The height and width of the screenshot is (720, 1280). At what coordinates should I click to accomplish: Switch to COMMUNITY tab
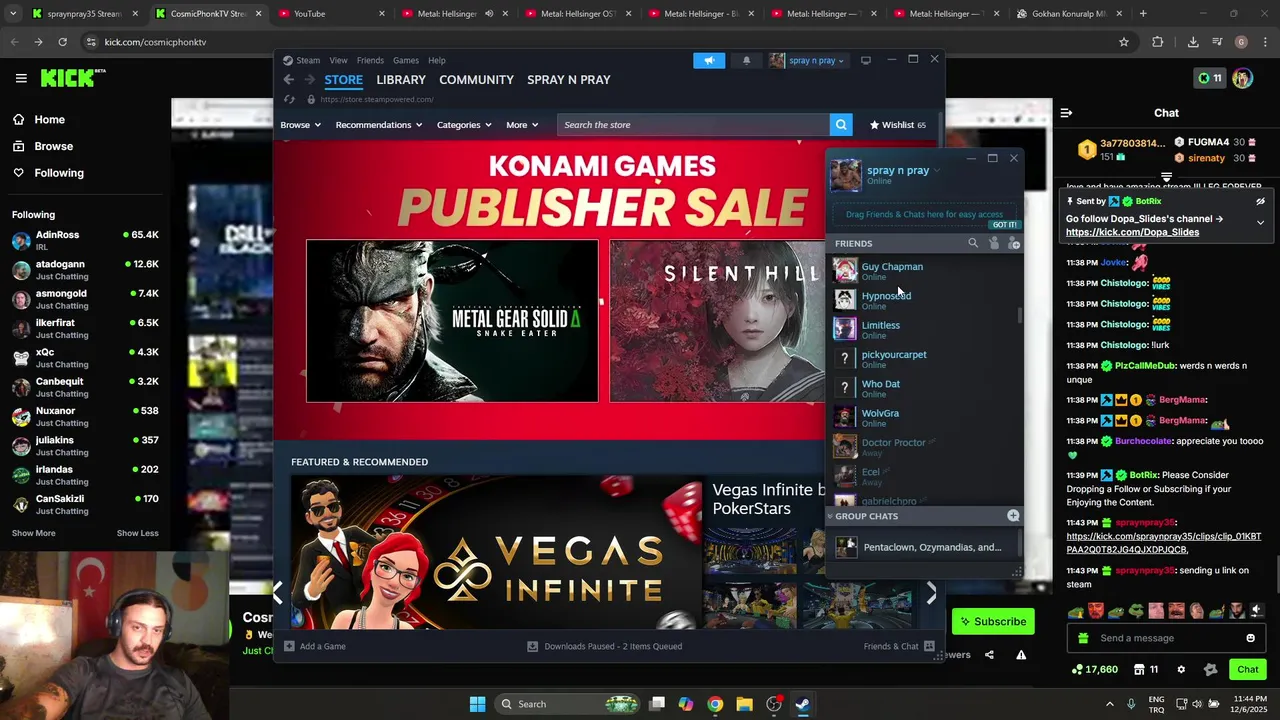(x=476, y=80)
